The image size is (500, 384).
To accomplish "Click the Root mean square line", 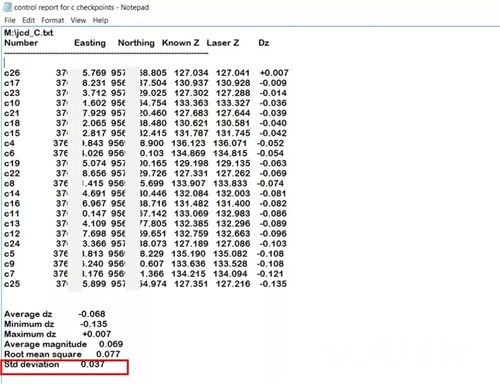I will (x=62, y=354).
